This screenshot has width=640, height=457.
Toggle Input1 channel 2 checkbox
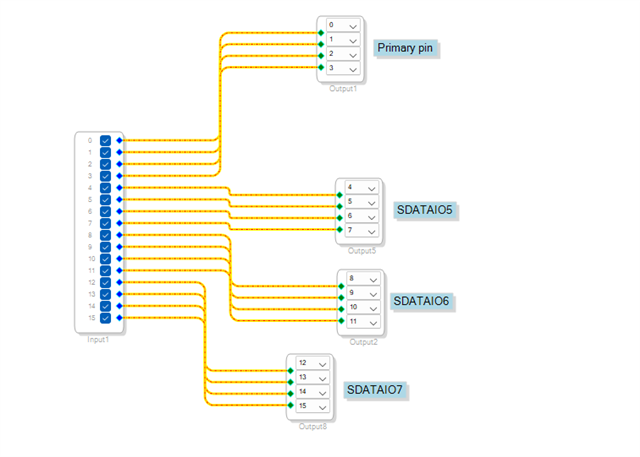click(105, 164)
